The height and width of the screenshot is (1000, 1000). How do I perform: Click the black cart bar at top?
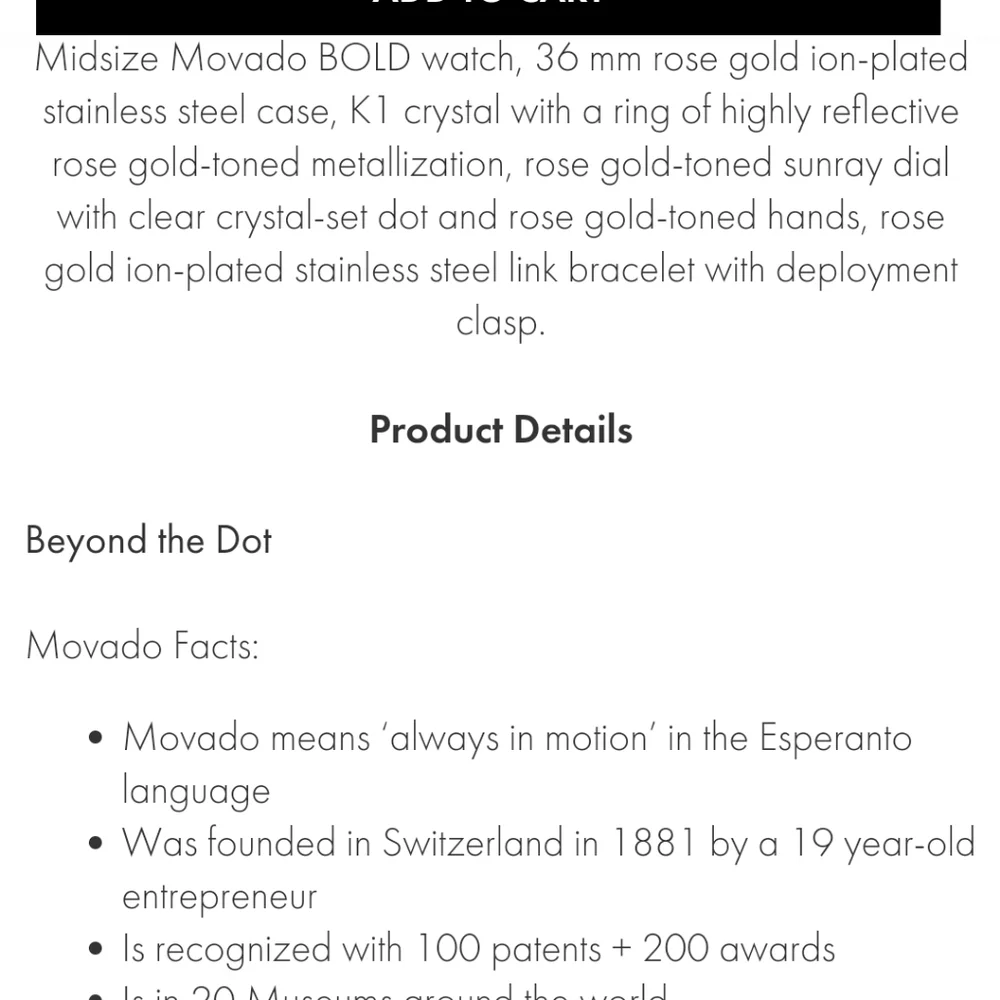500,10
